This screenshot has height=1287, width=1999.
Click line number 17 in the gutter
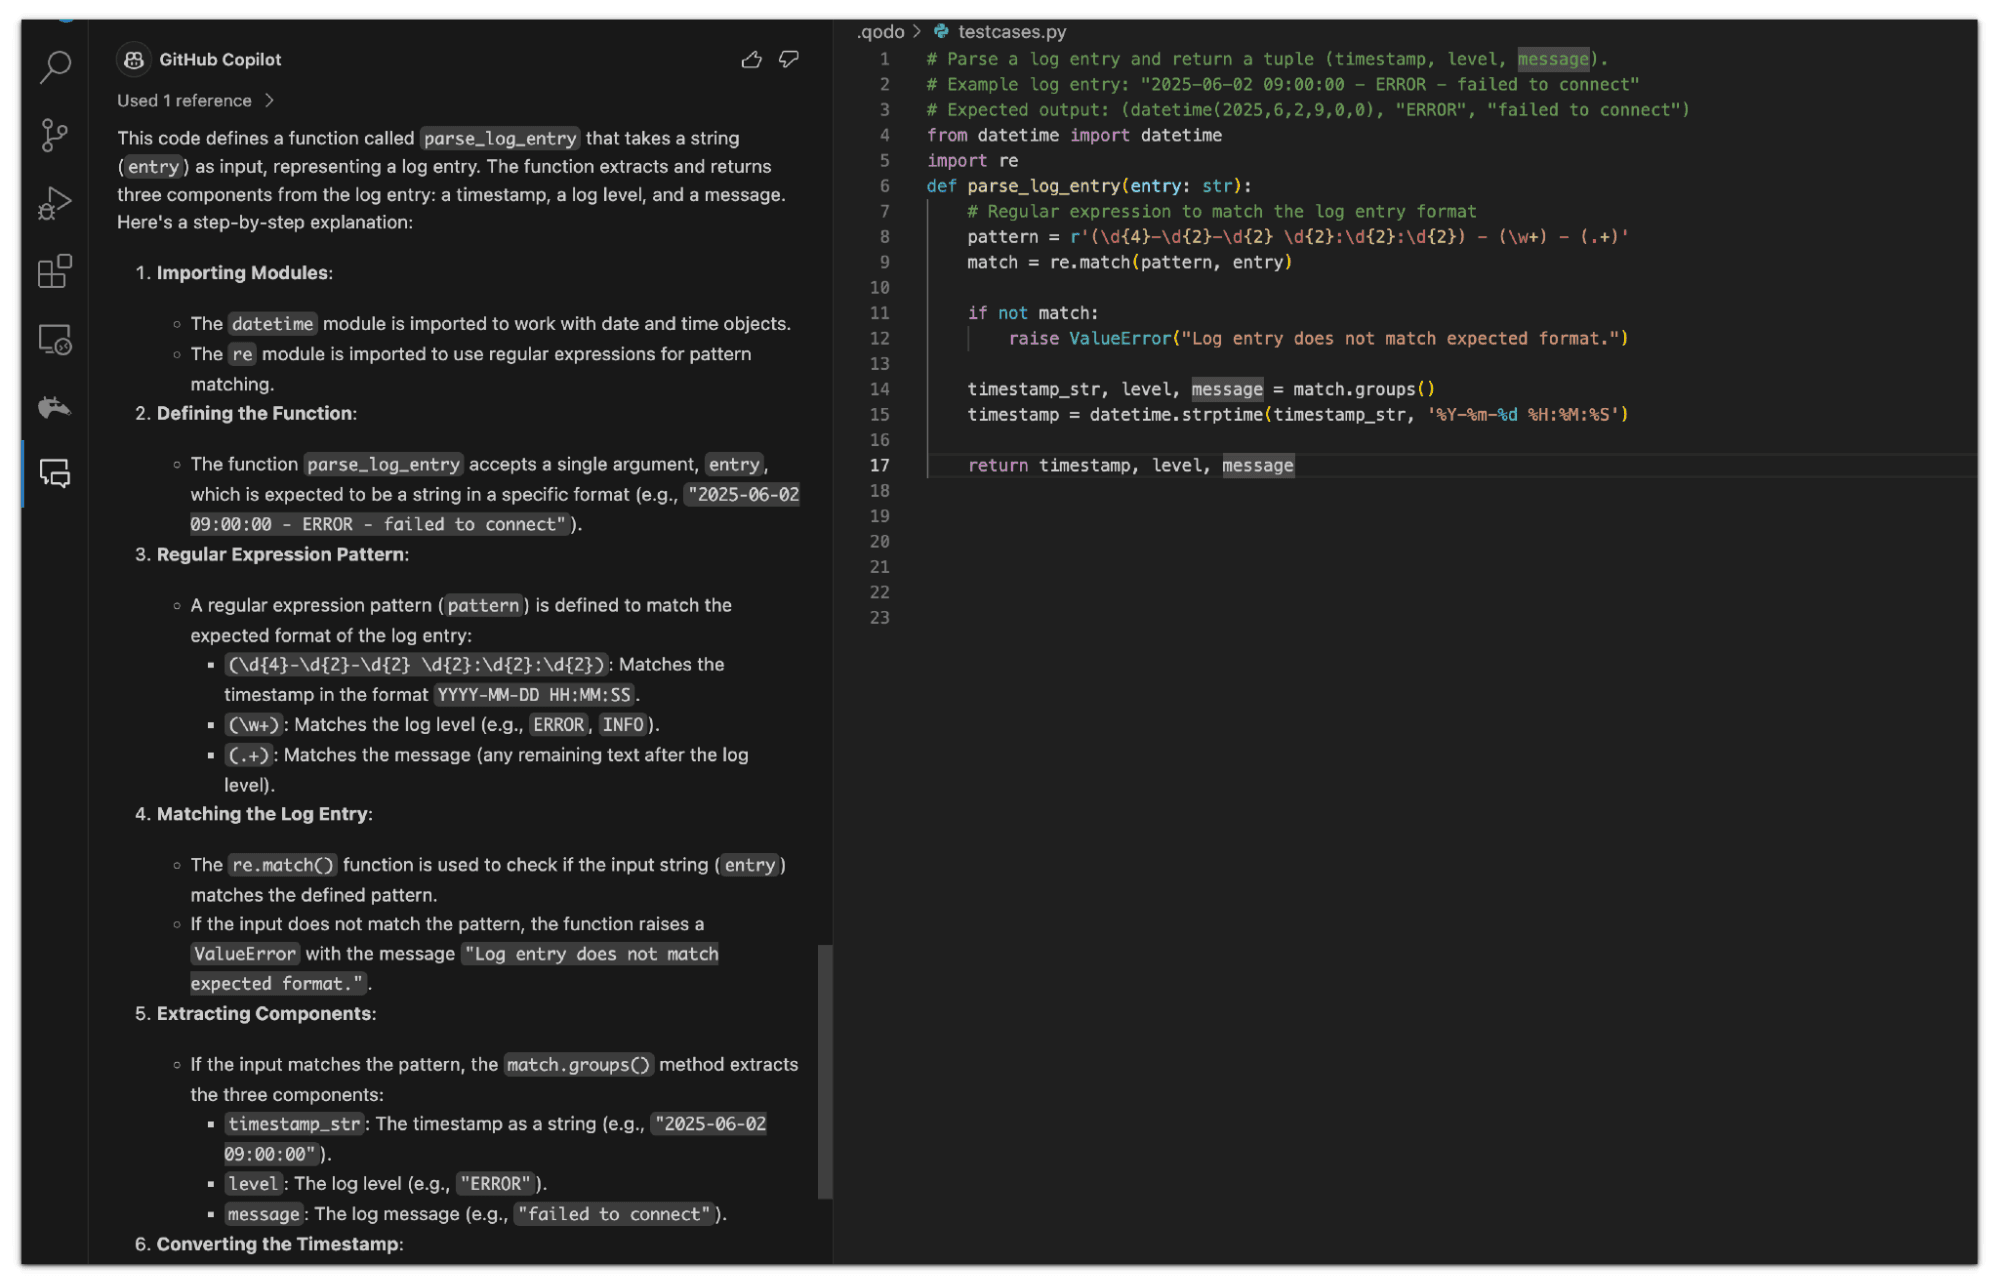pyautogui.click(x=879, y=465)
